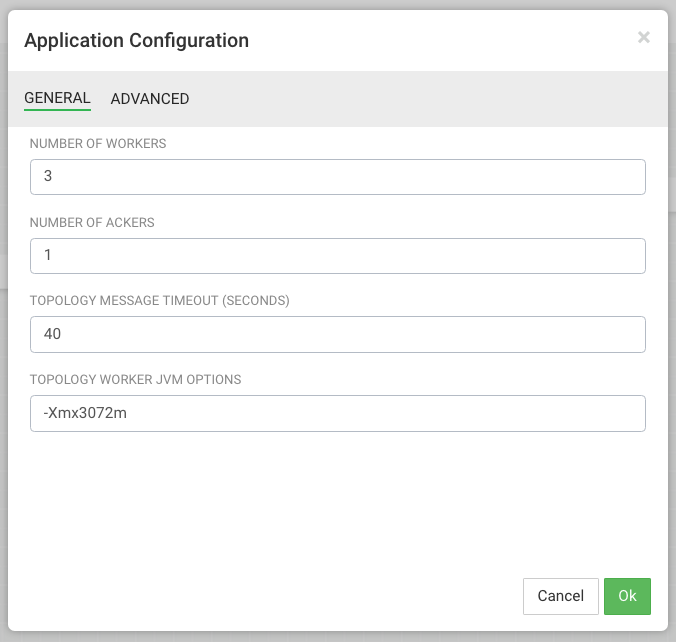
Task: Confirm settings with the green Ok button
Action: [627, 596]
